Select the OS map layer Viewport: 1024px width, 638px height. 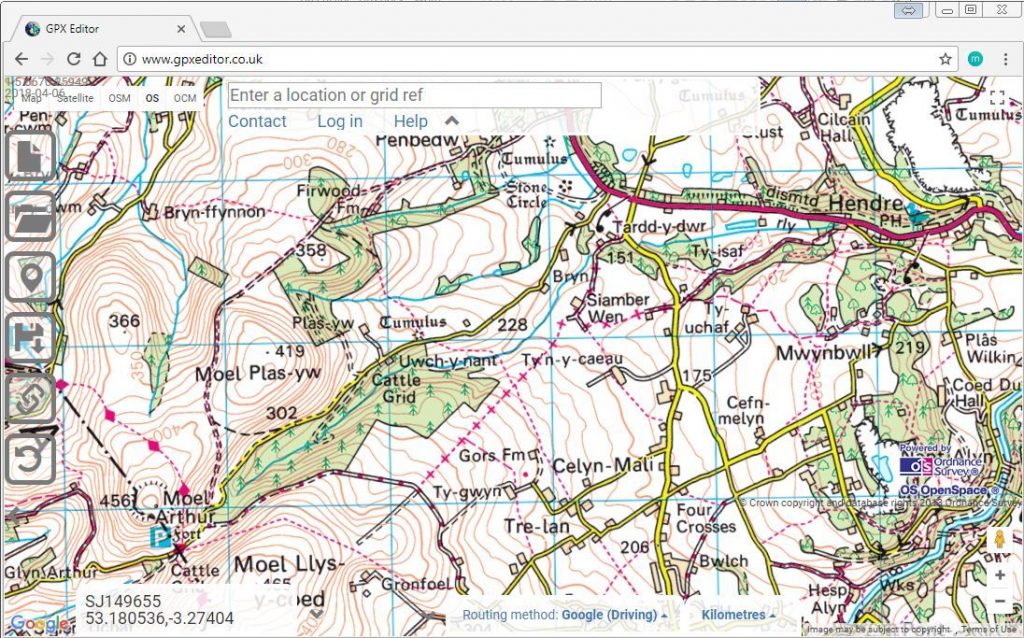[152, 98]
